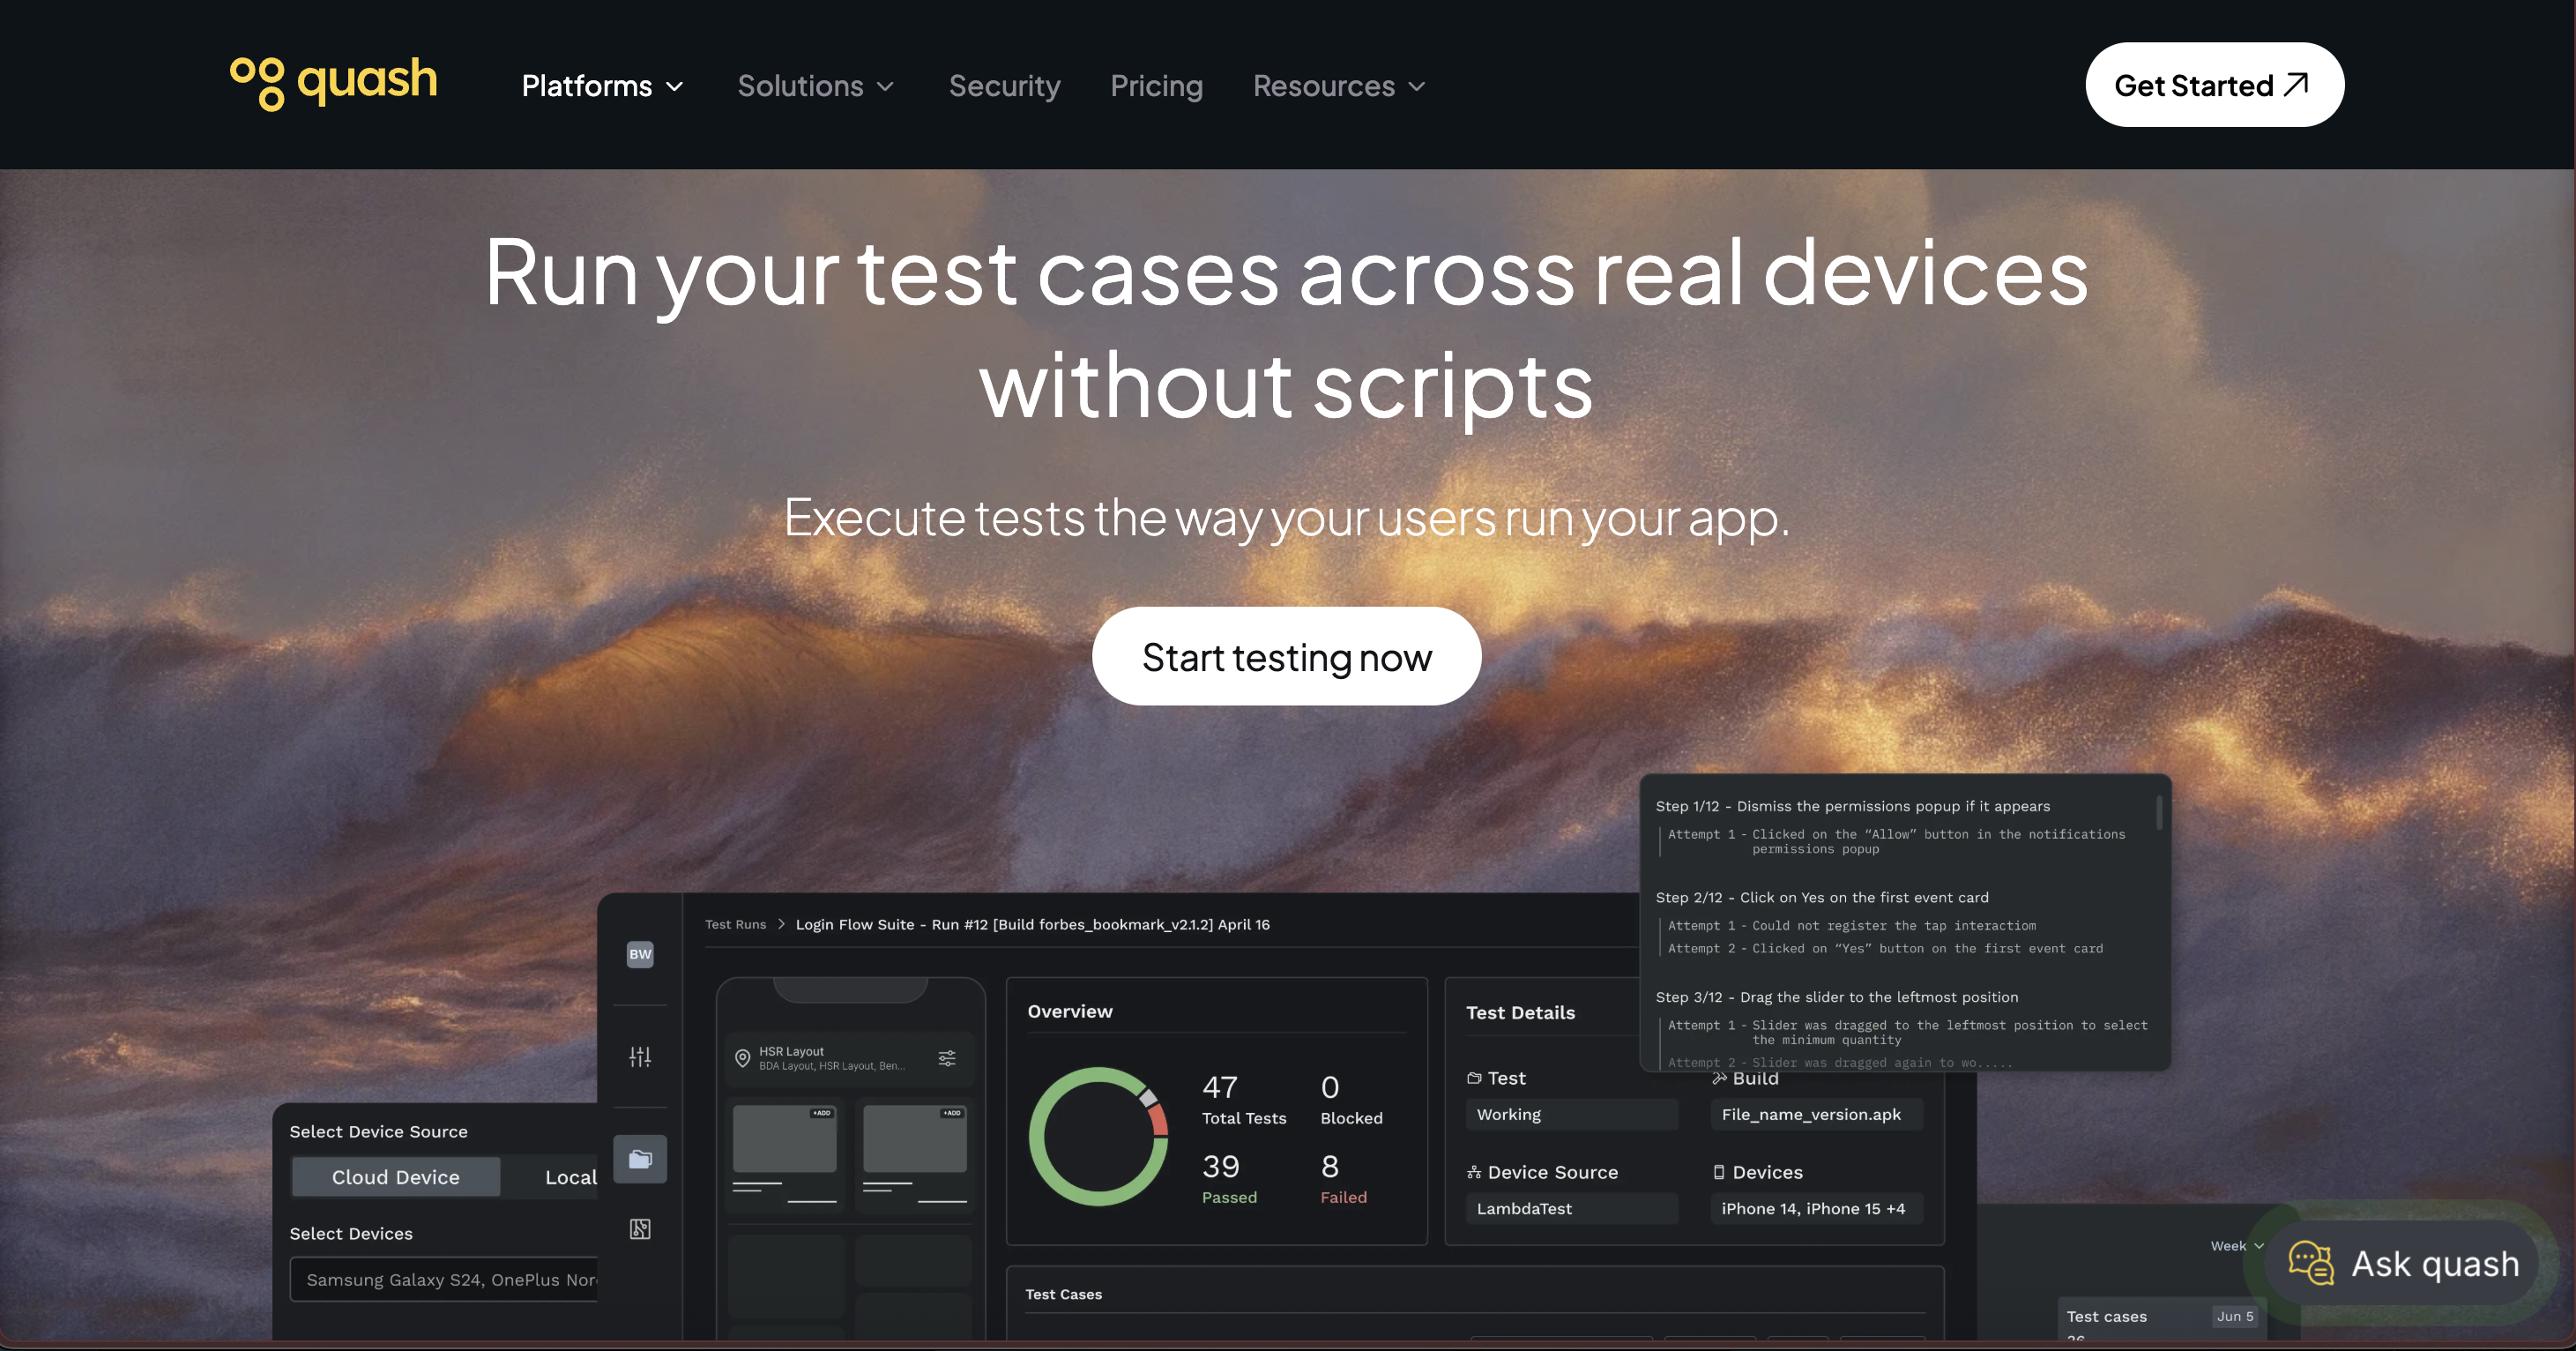This screenshot has height=1351, width=2576.
Task: Click the location pin icon beside HSR Layout
Action: (x=743, y=1058)
